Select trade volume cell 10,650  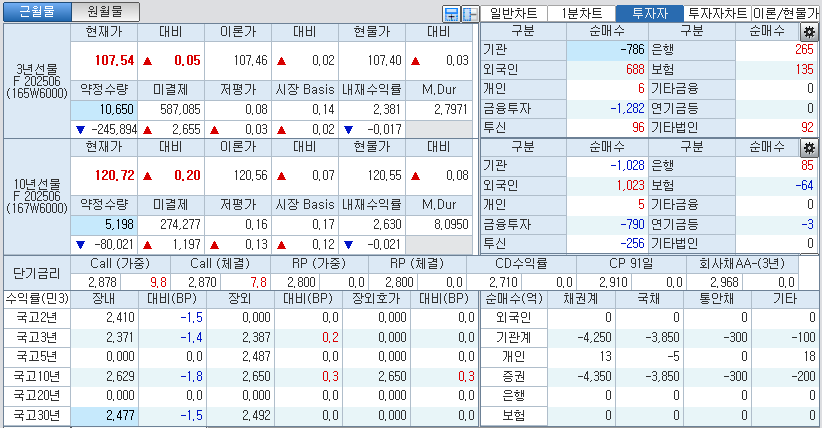pos(104,110)
